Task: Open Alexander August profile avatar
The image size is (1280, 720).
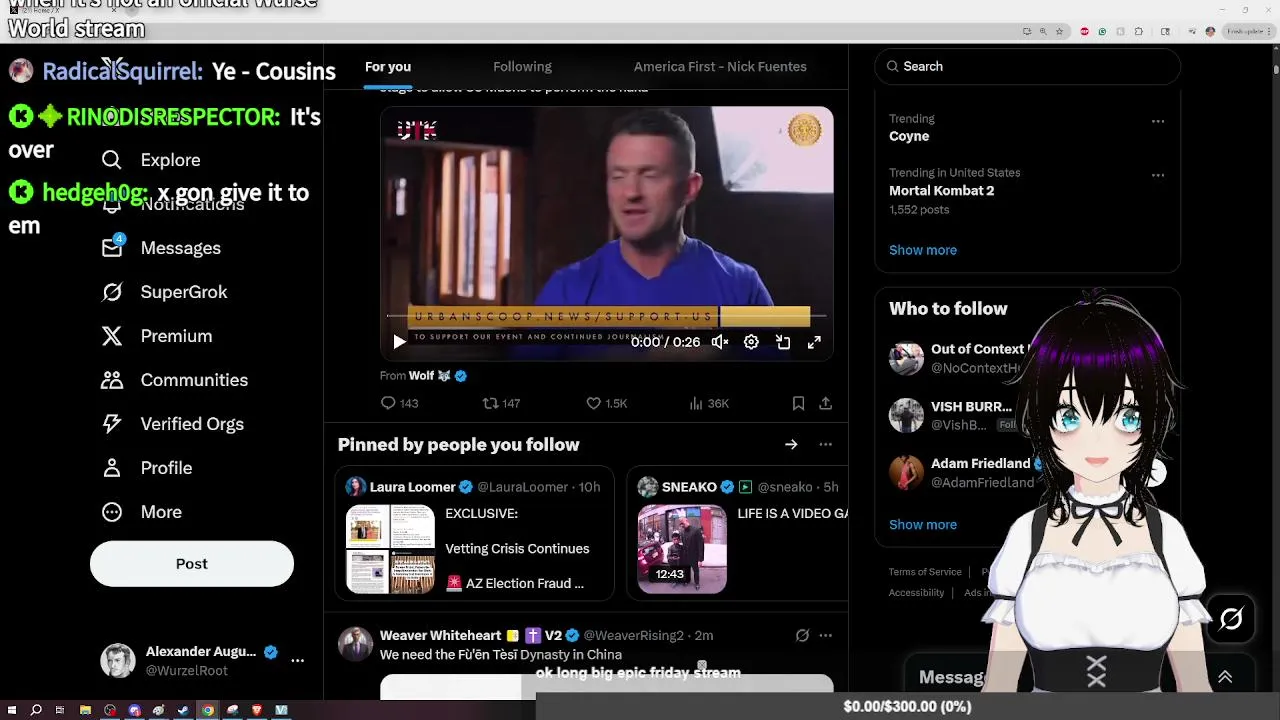Action: tap(117, 661)
